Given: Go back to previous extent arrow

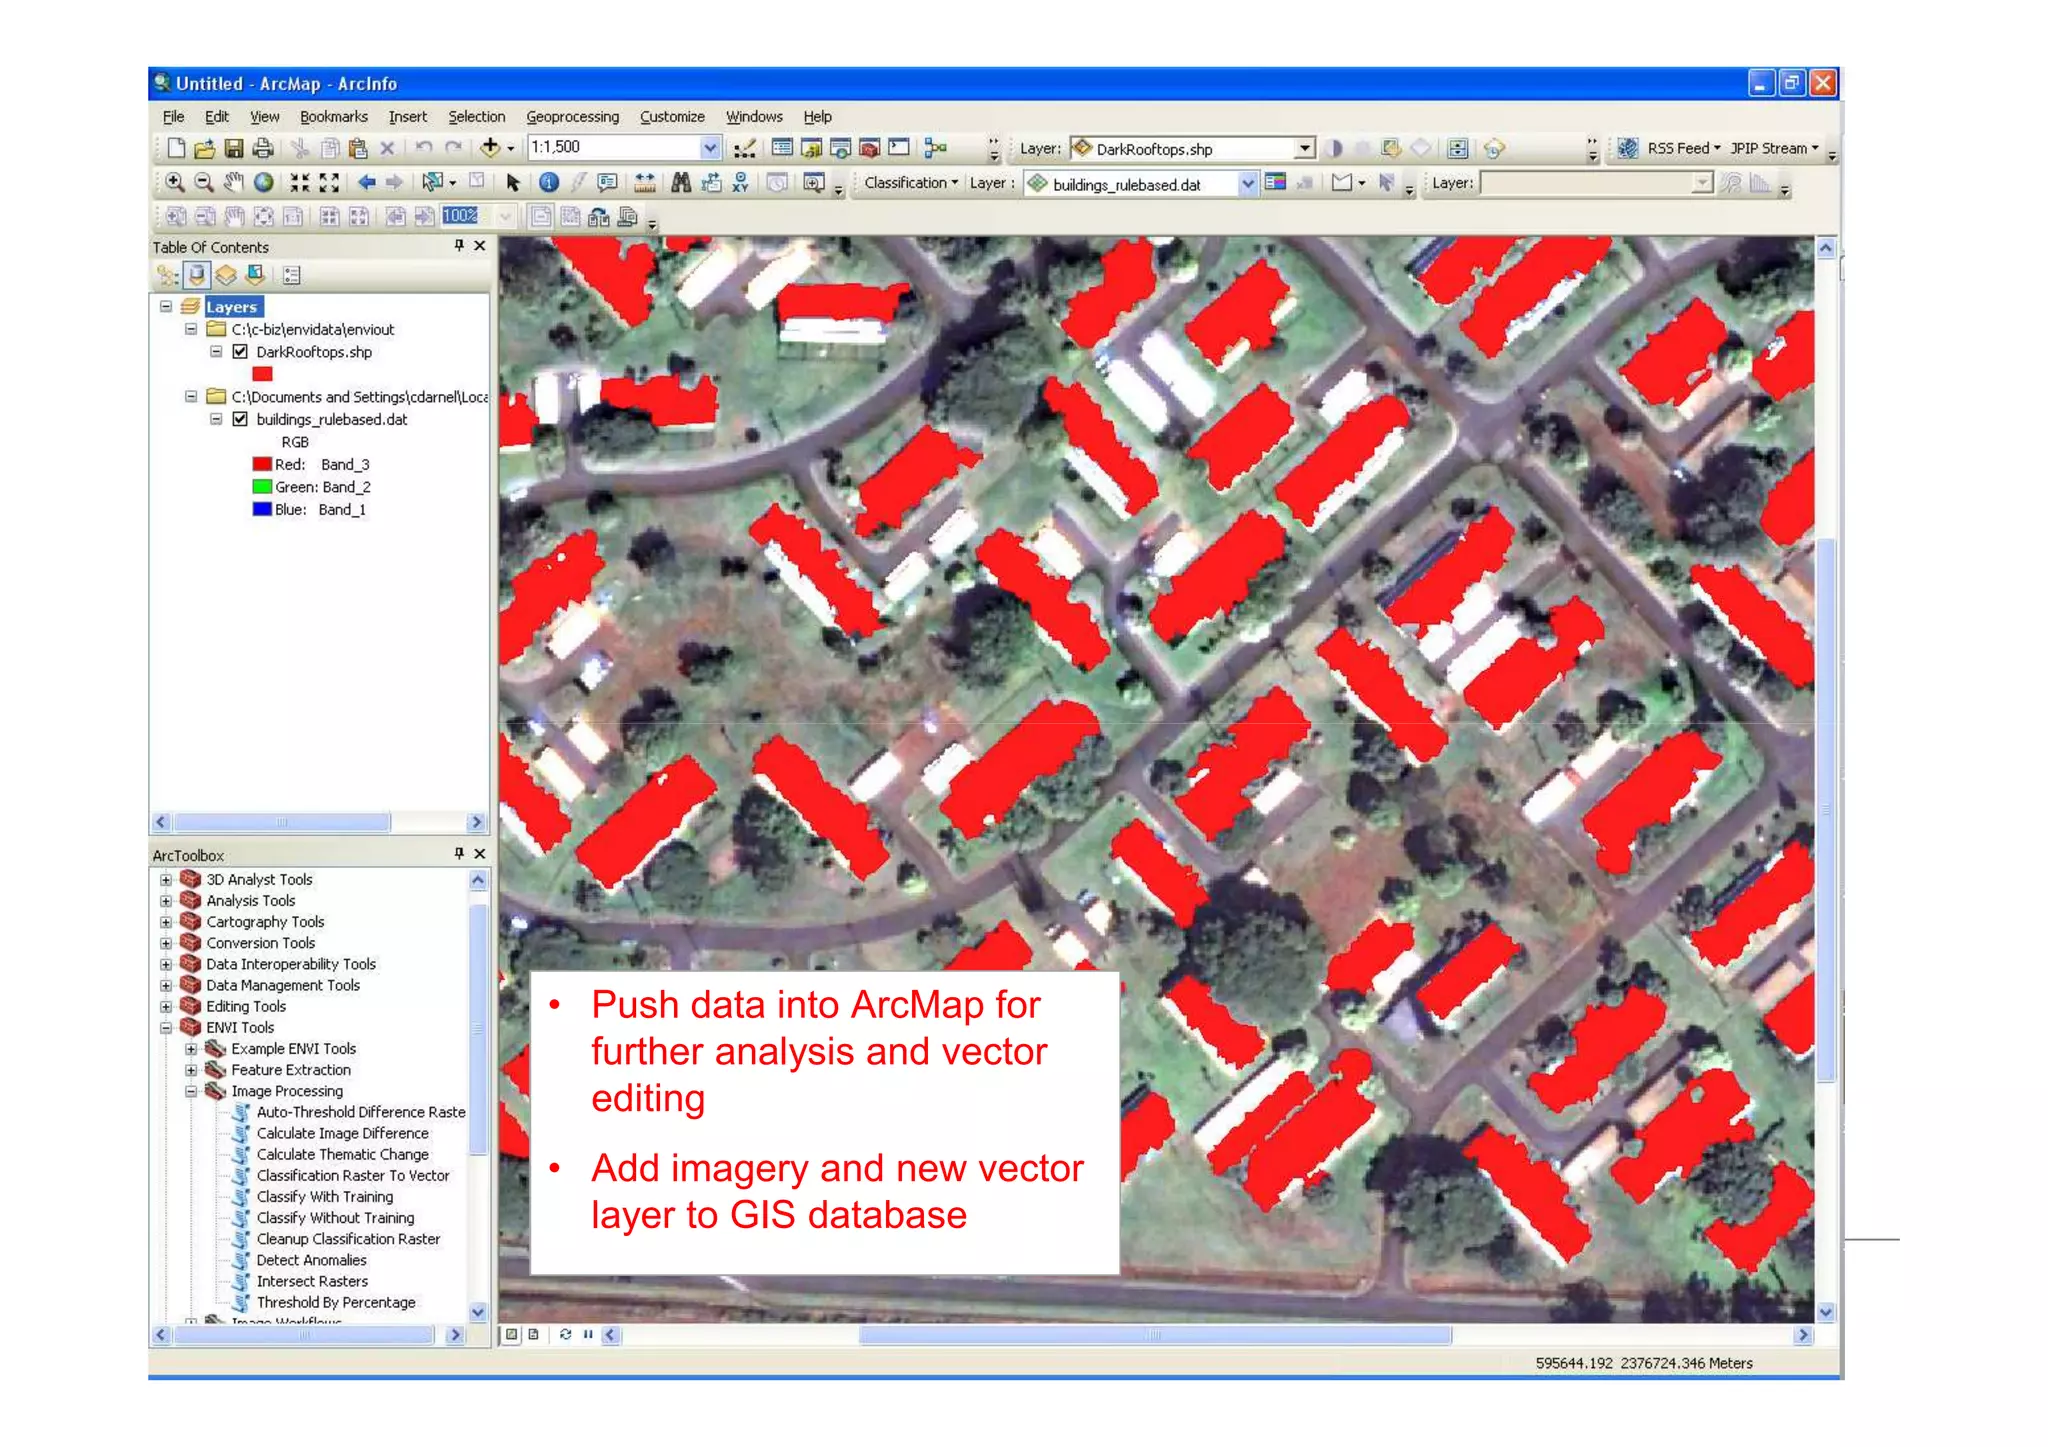Looking at the screenshot, I should click(367, 182).
